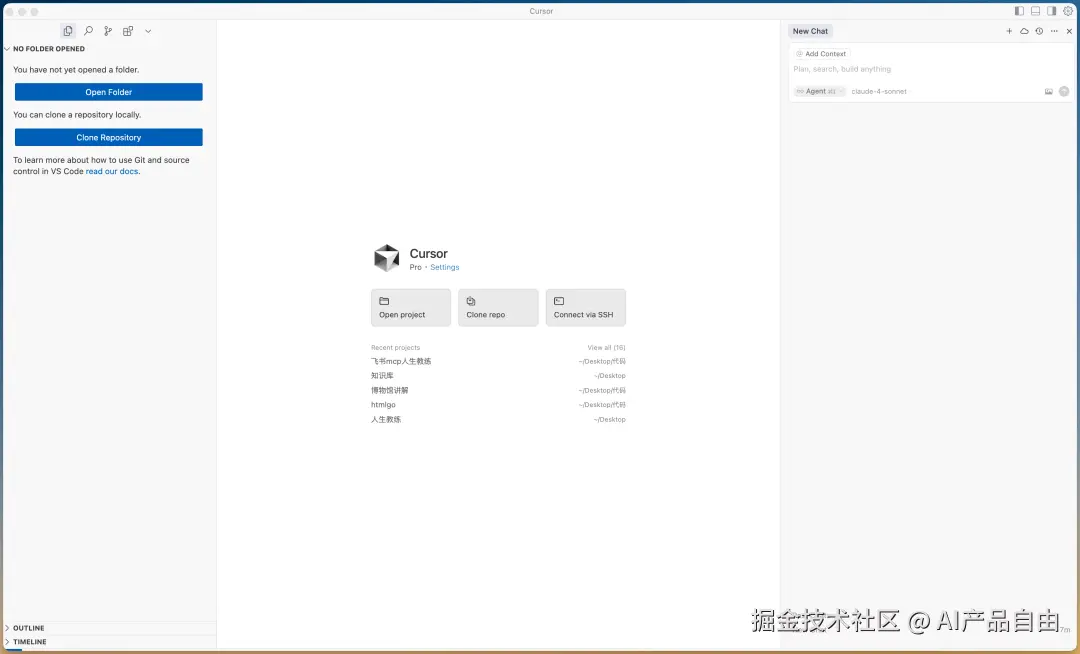
Task: Open the Agent mode dropdown
Action: 820,92
